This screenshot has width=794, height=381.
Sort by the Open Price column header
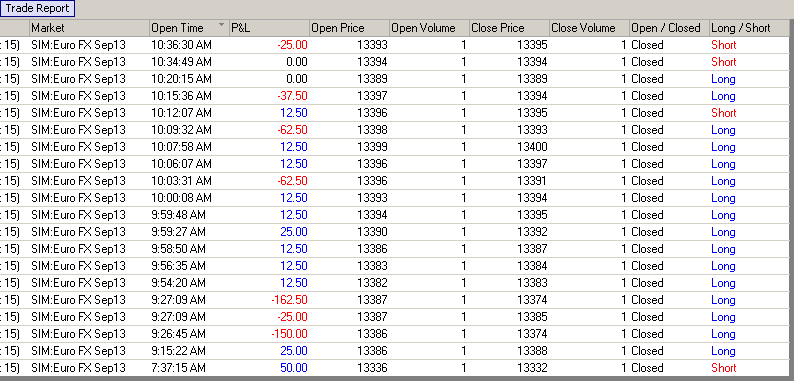[349, 28]
